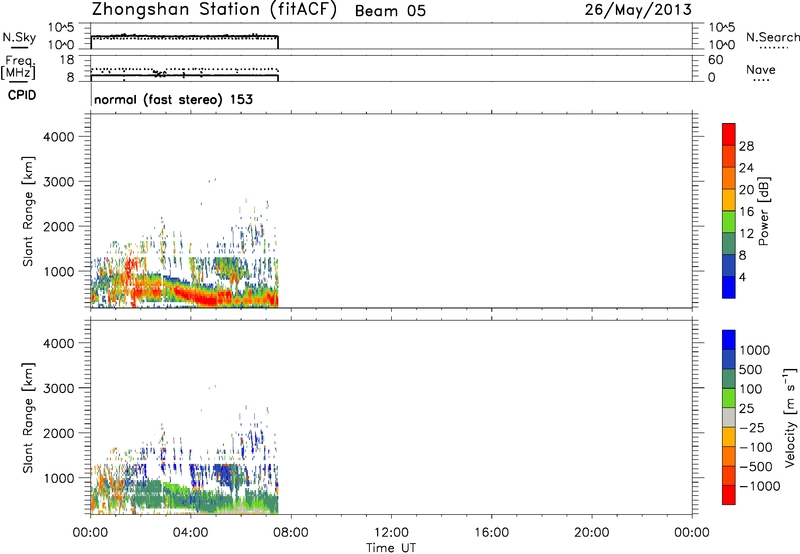The height and width of the screenshot is (554, 800).
Task: Click the velocity colorbar value -1000
Action: pos(760,486)
